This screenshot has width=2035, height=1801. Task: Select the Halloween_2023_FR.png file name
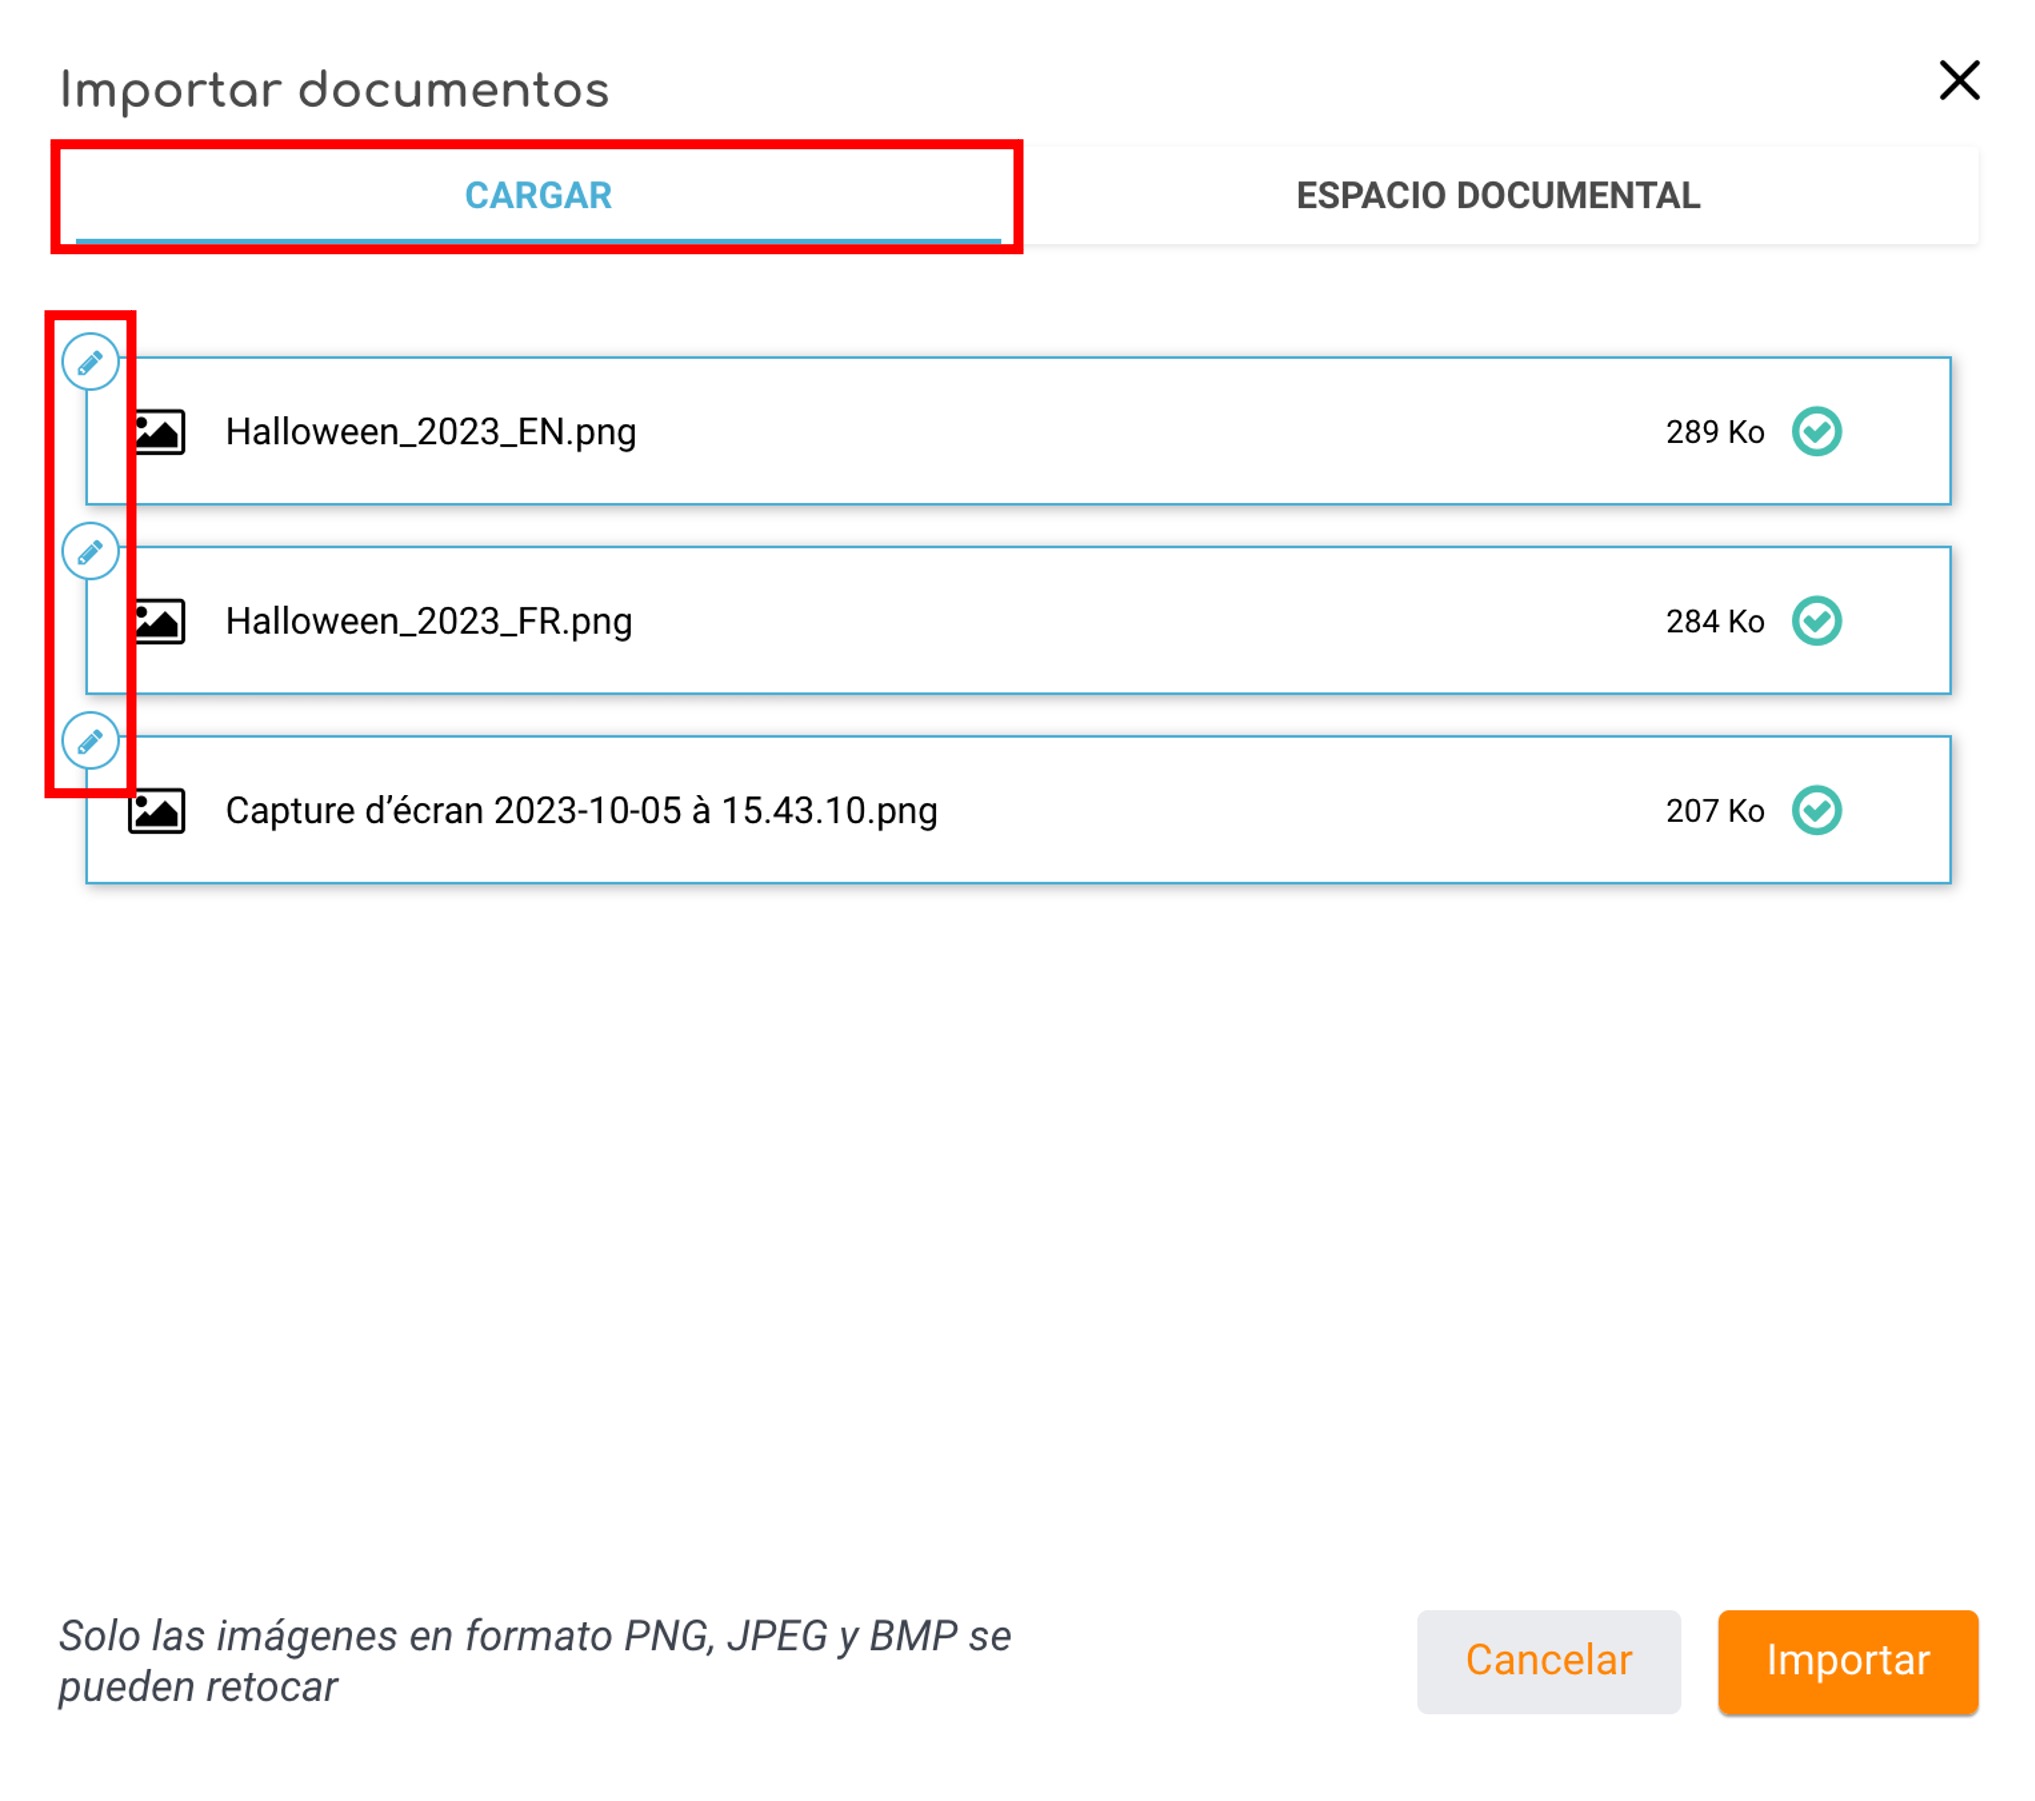[429, 621]
